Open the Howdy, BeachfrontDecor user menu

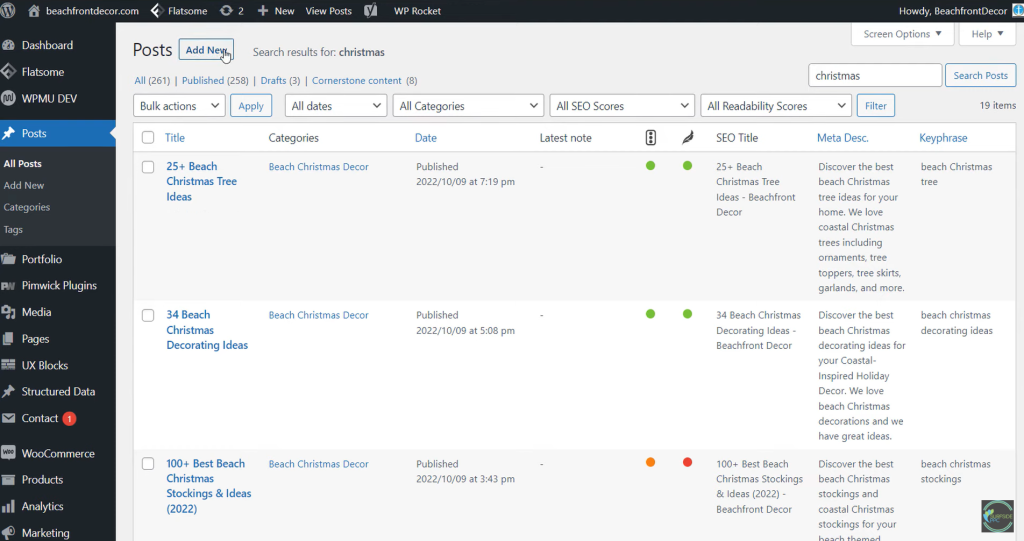[x=960, y=10]
